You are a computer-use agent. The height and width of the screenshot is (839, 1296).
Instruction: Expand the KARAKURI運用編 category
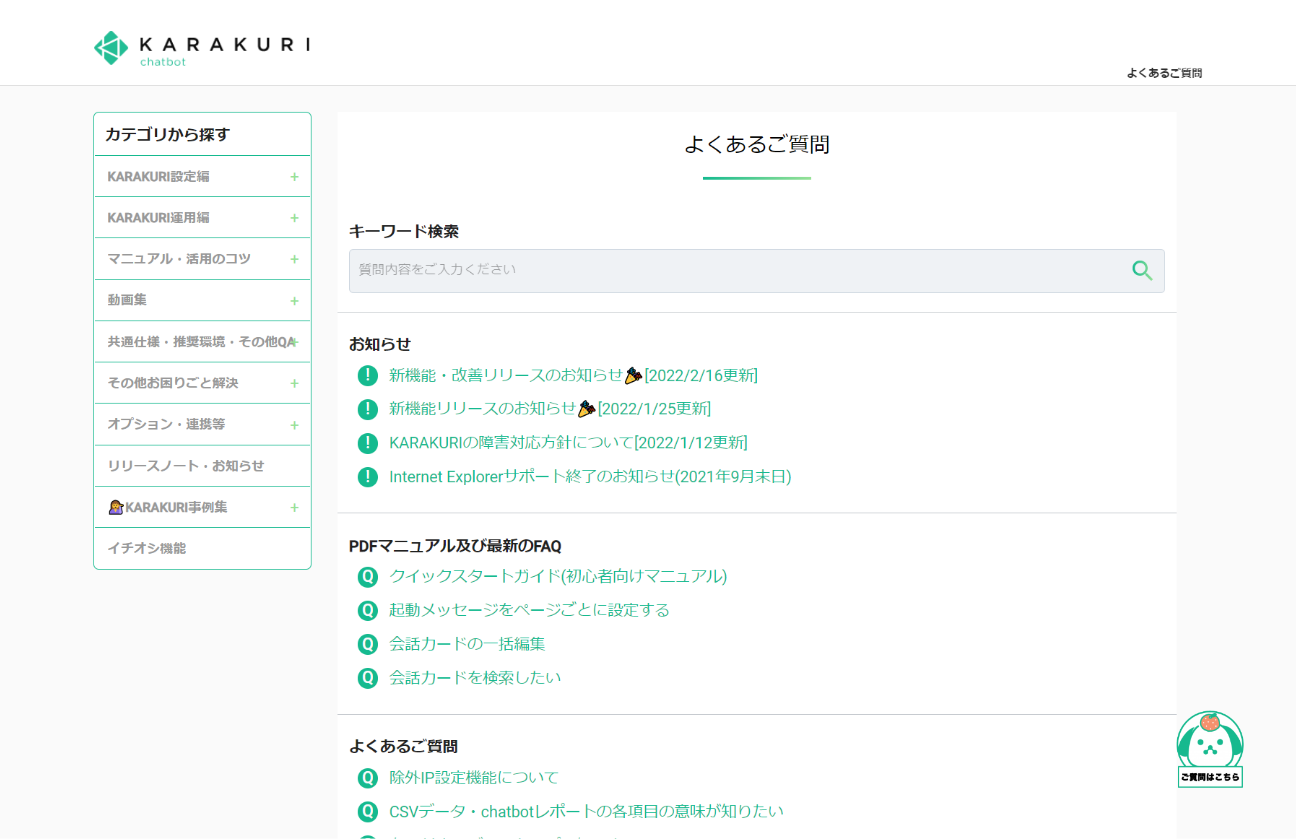[x=294, y=218]
